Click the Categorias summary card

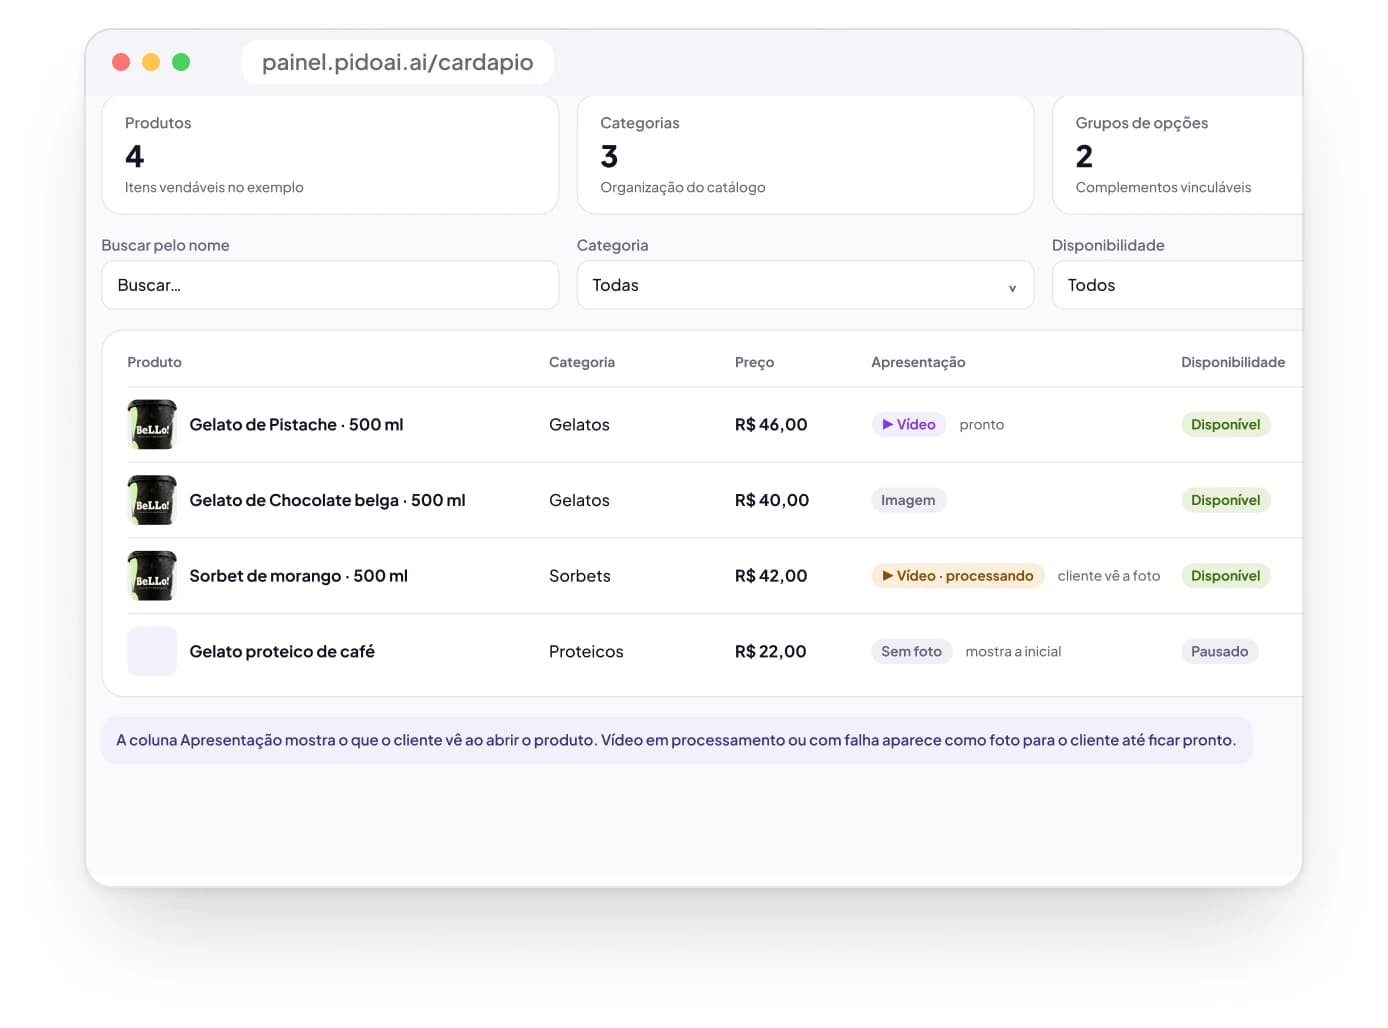(x=805, y=155)
